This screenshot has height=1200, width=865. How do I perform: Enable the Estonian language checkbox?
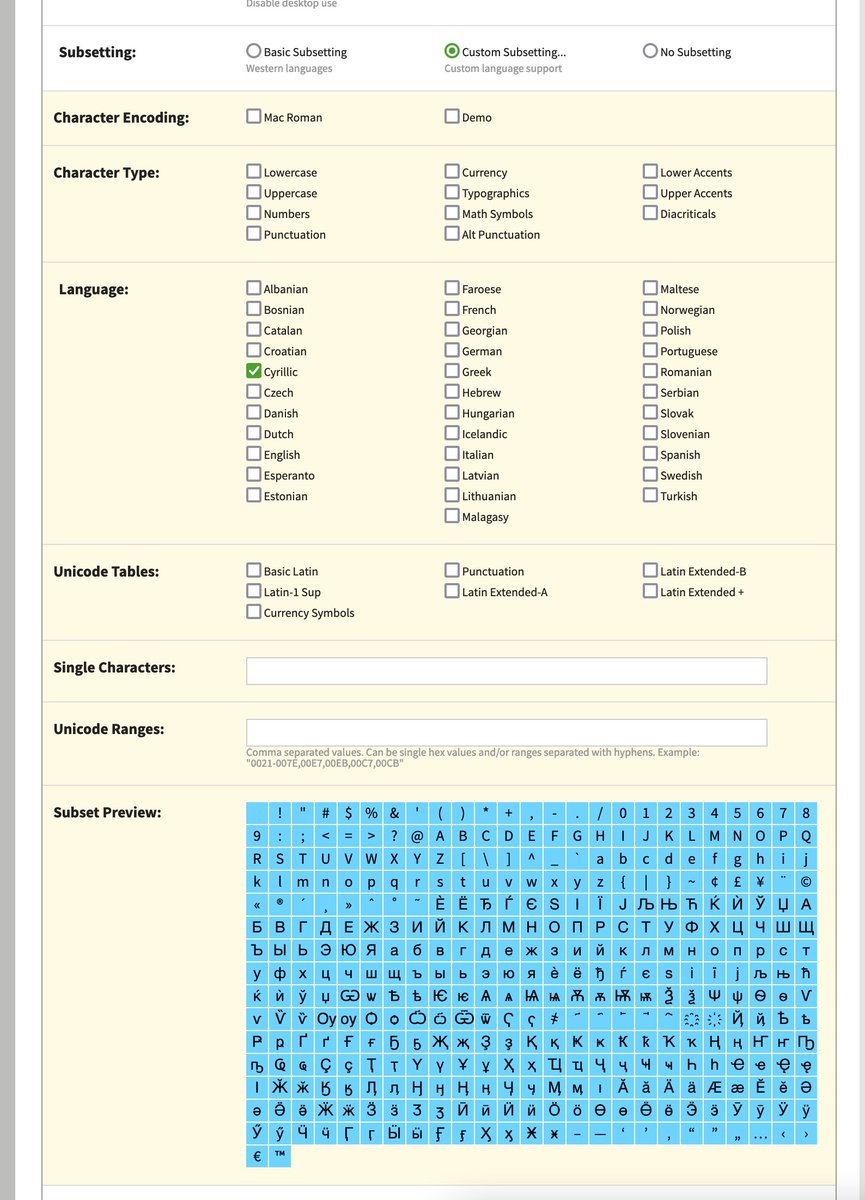click(x=254, y=495)
